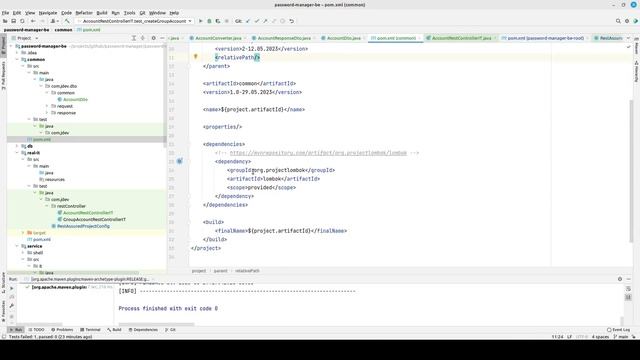Image resolution: width=640 pixels, height=360 pixels.
Task: Click the Git update project icon
Action: click(248, 21)
